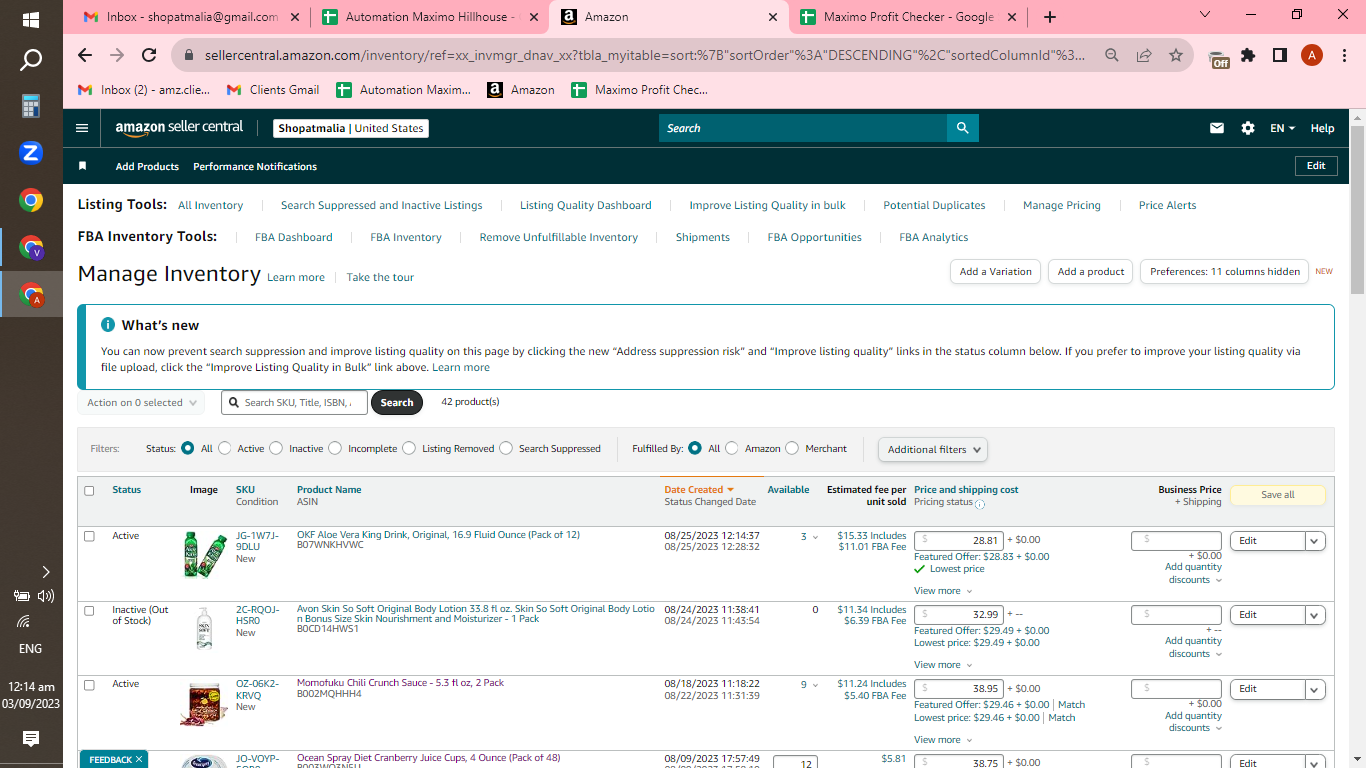
Task: Toggle the select-all checkbox in table header
Action: tap(89, 491)
